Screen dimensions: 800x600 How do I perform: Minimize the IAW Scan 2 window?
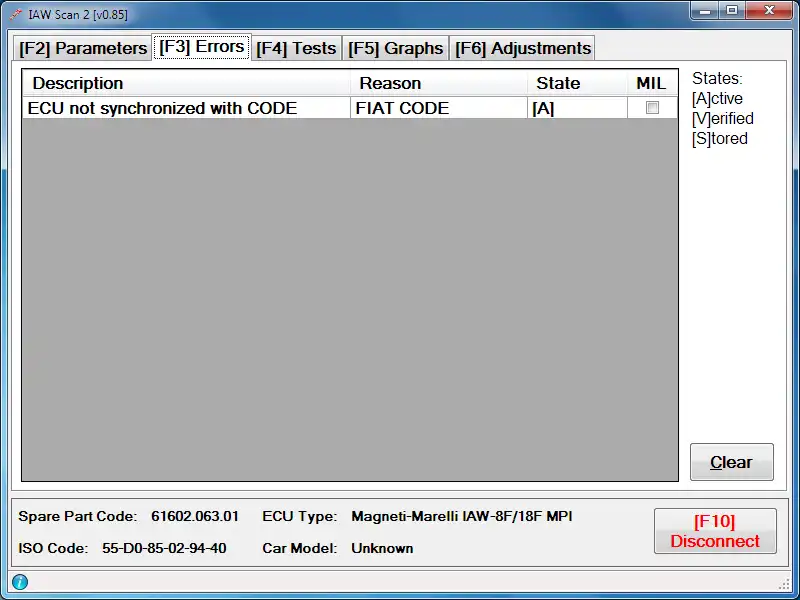tap(706, 11)
